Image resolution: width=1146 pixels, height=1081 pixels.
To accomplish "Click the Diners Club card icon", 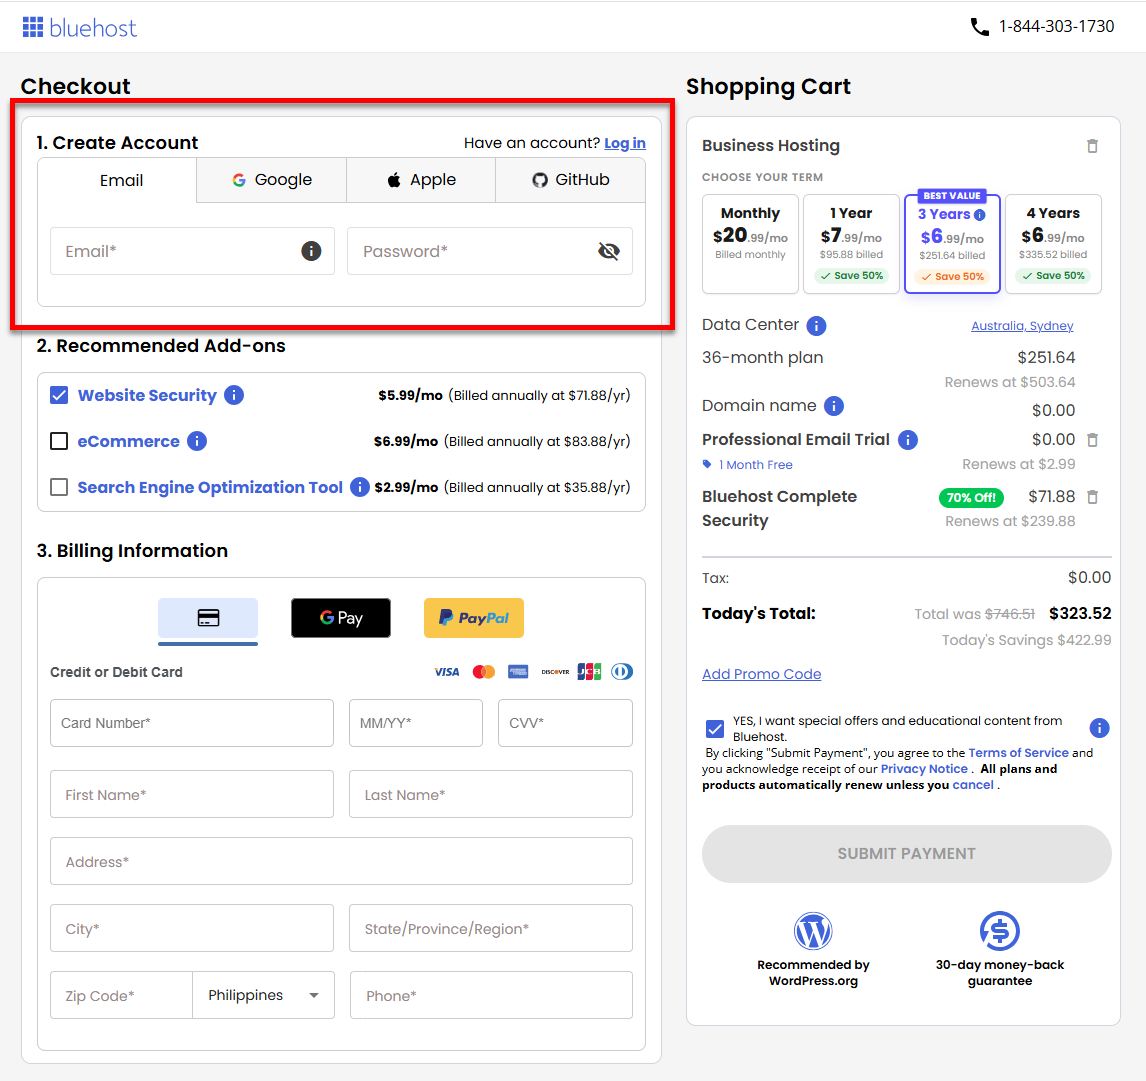I will click(622, 672).
